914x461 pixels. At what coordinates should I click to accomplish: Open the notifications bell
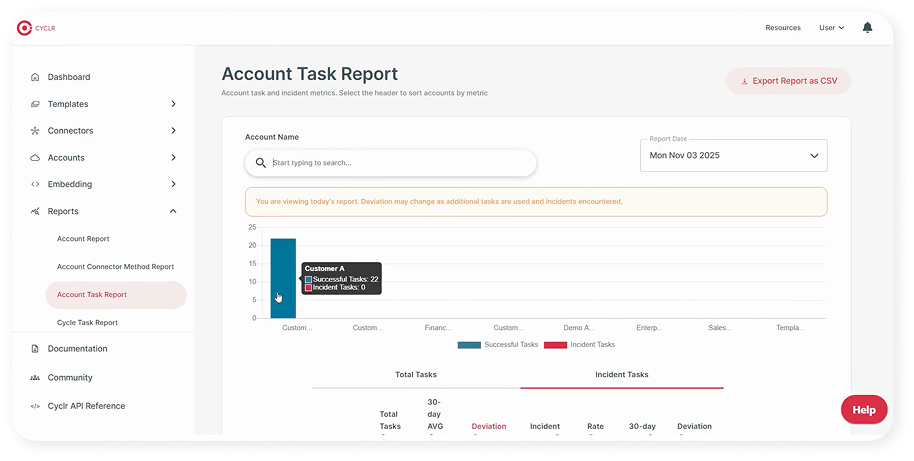pos(867,28)
